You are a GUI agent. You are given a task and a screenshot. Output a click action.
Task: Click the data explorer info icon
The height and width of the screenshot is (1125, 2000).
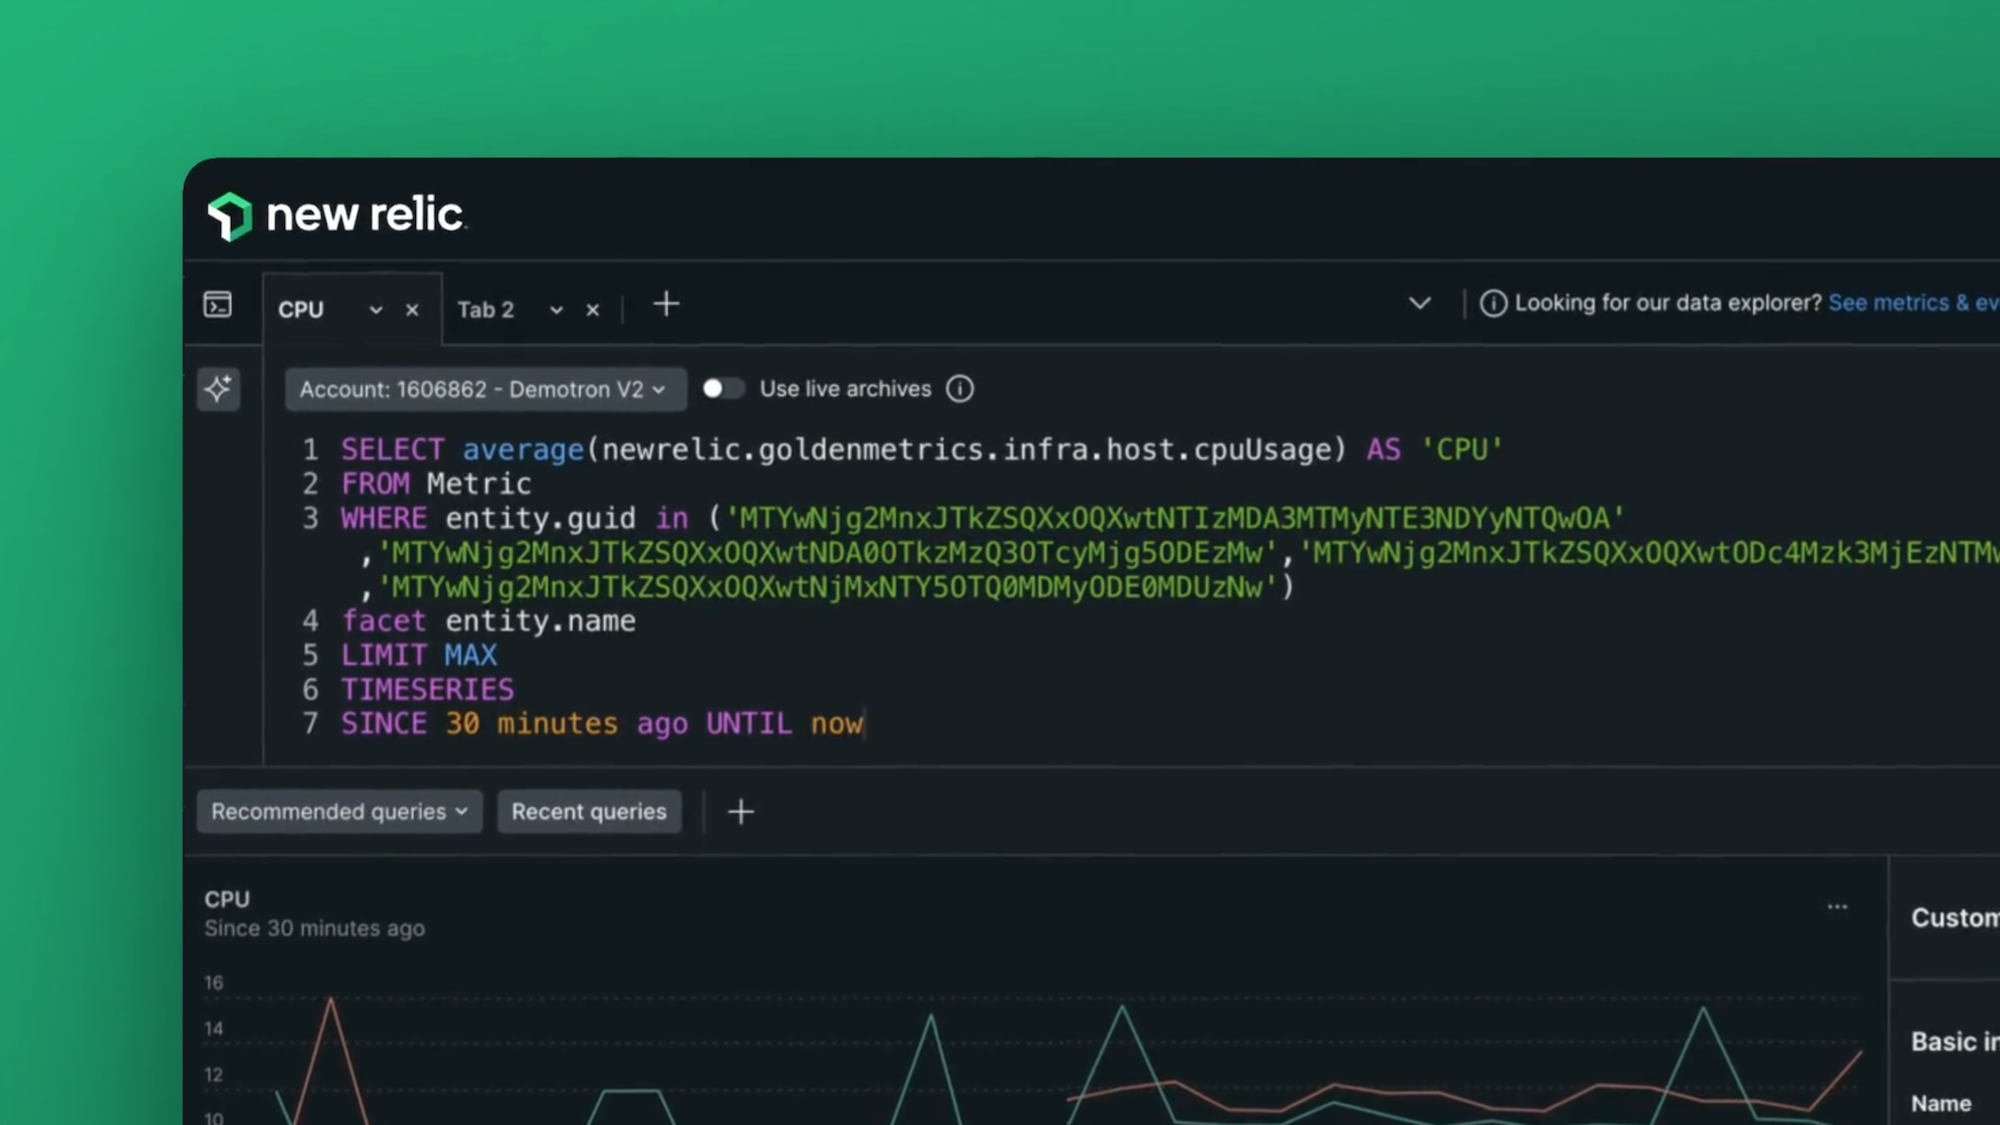[x=1493, y=303]
